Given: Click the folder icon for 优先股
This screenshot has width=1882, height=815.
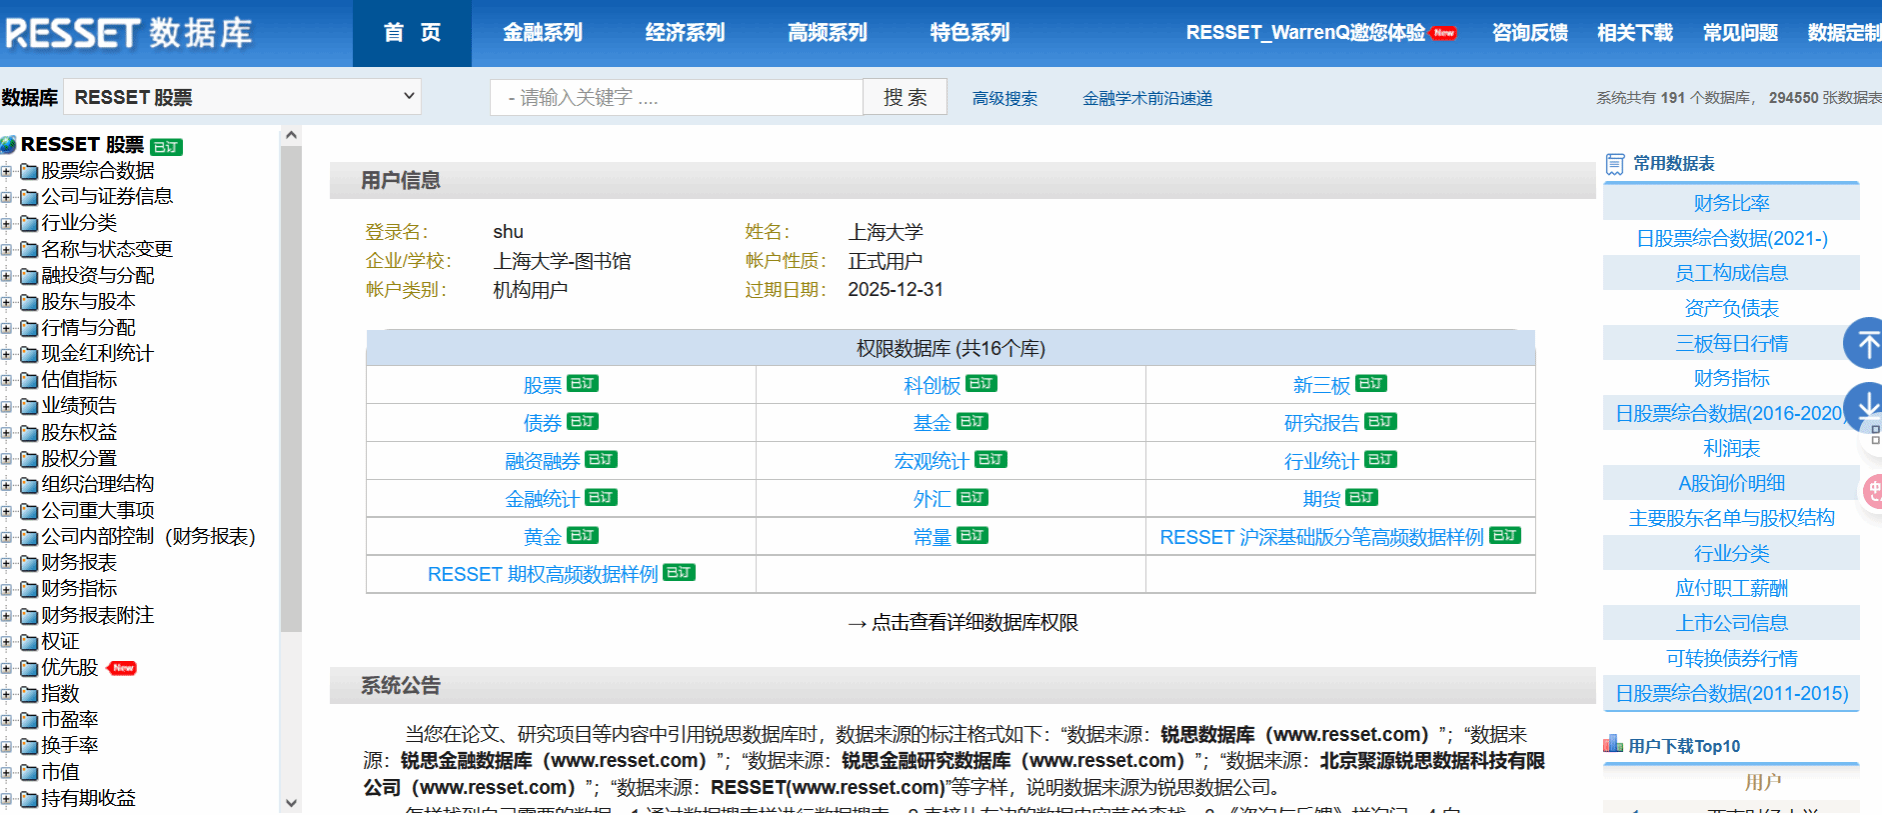Looking at the screenshot, I should 29,669.
